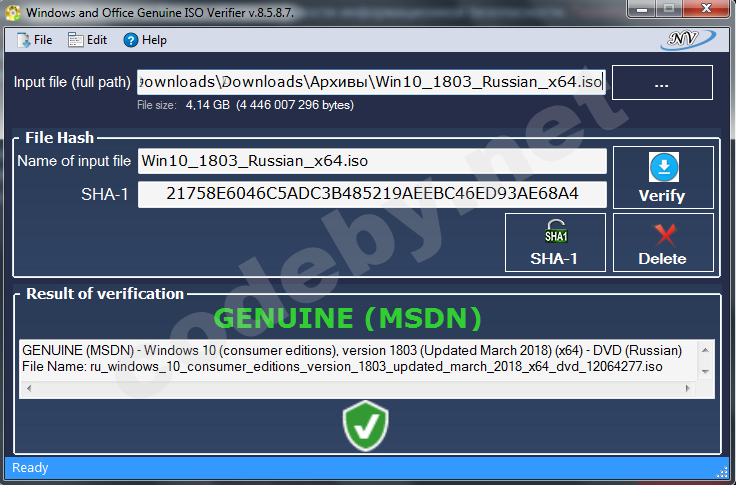The height and width of the screenshot is (485, 736).
Task: Click the File menu page icon
Action: (x=23, y=40)
